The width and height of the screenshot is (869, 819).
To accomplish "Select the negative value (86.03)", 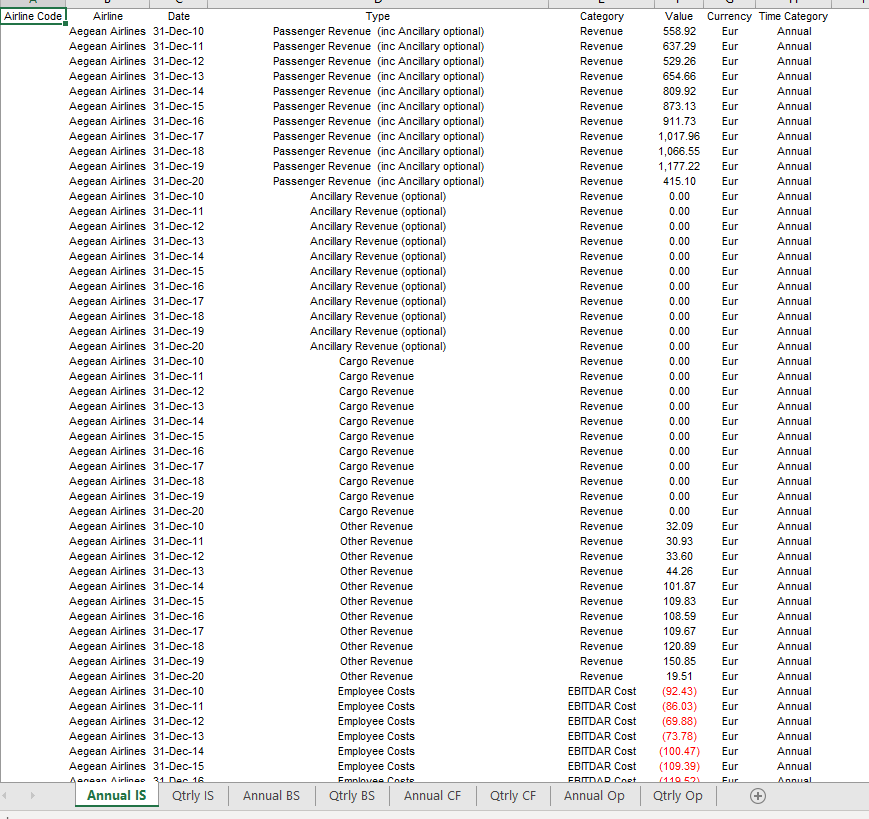I will 679,707.
